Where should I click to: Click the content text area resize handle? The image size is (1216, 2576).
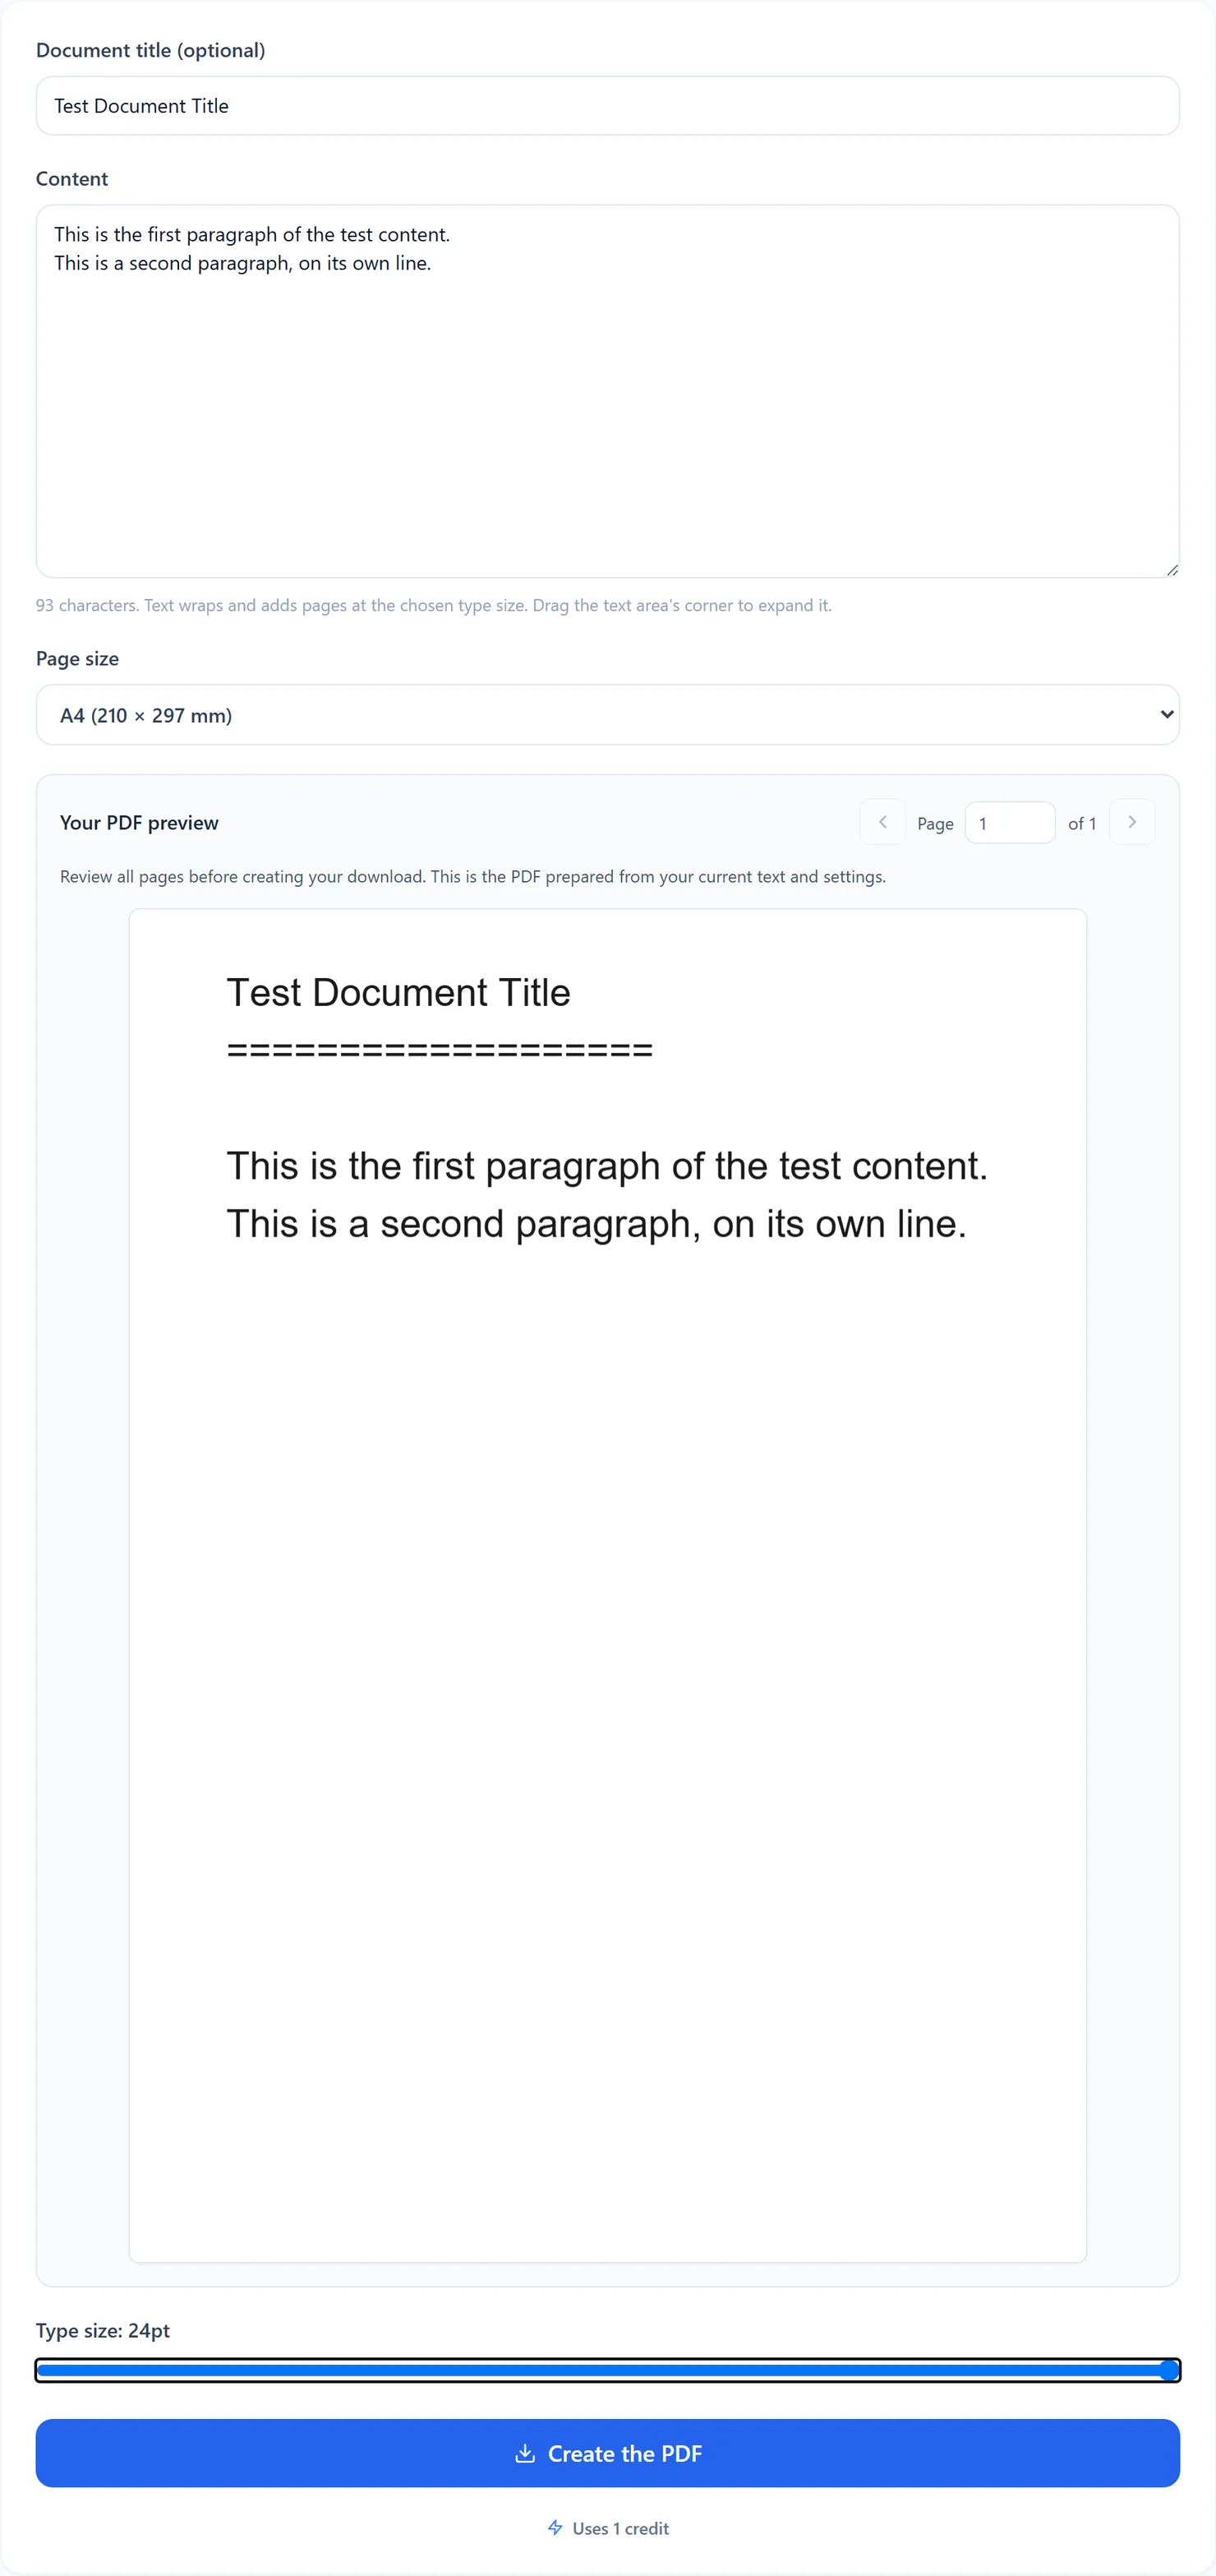1172,570
